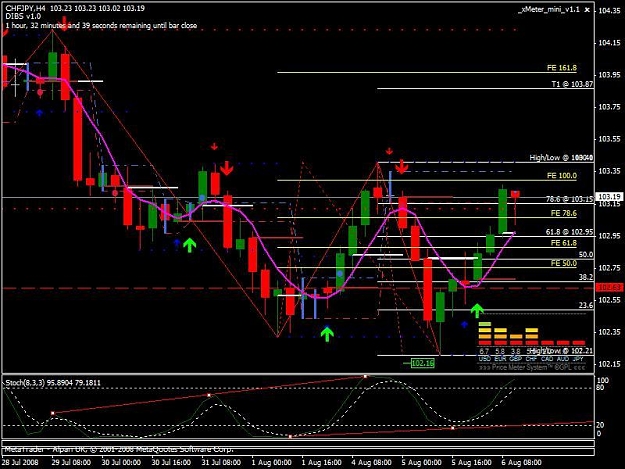
Task: Click the 78.6 @ 103.15 retracement label
Action: coord(569,199)
